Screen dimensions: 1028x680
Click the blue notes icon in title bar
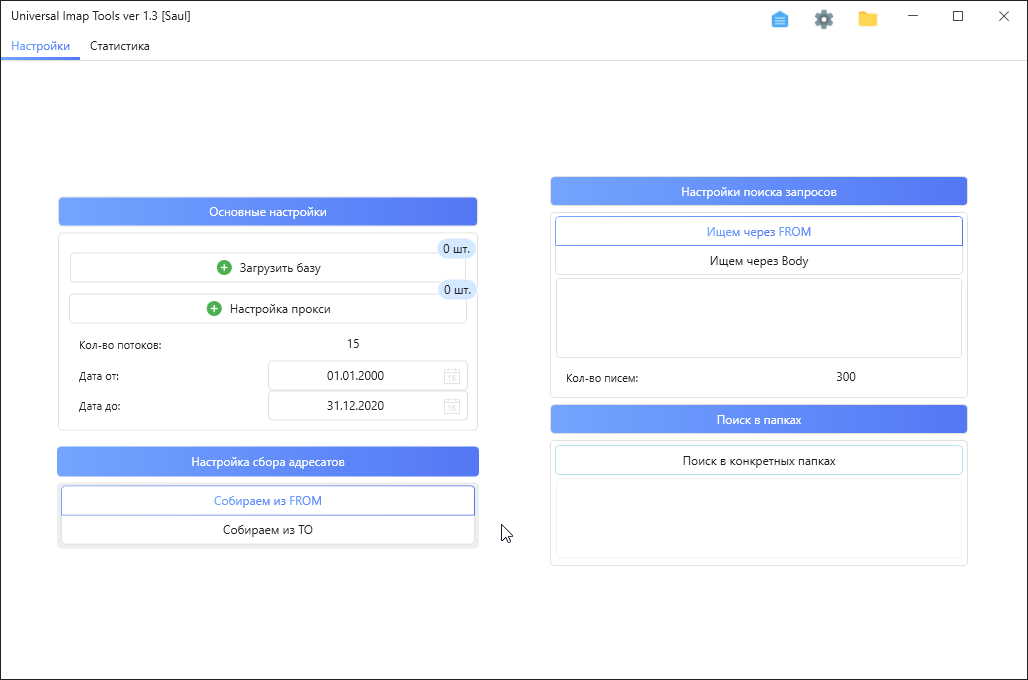pyautogui.click(x=780, y=19)
